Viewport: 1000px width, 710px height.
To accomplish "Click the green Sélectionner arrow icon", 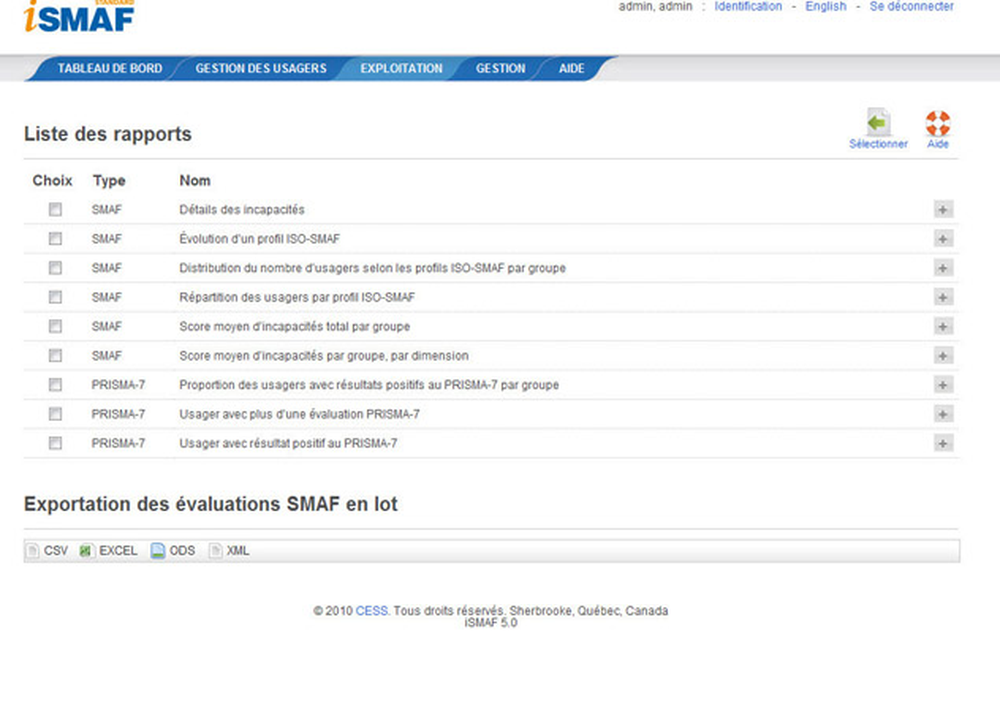I will tap(878, 122).
